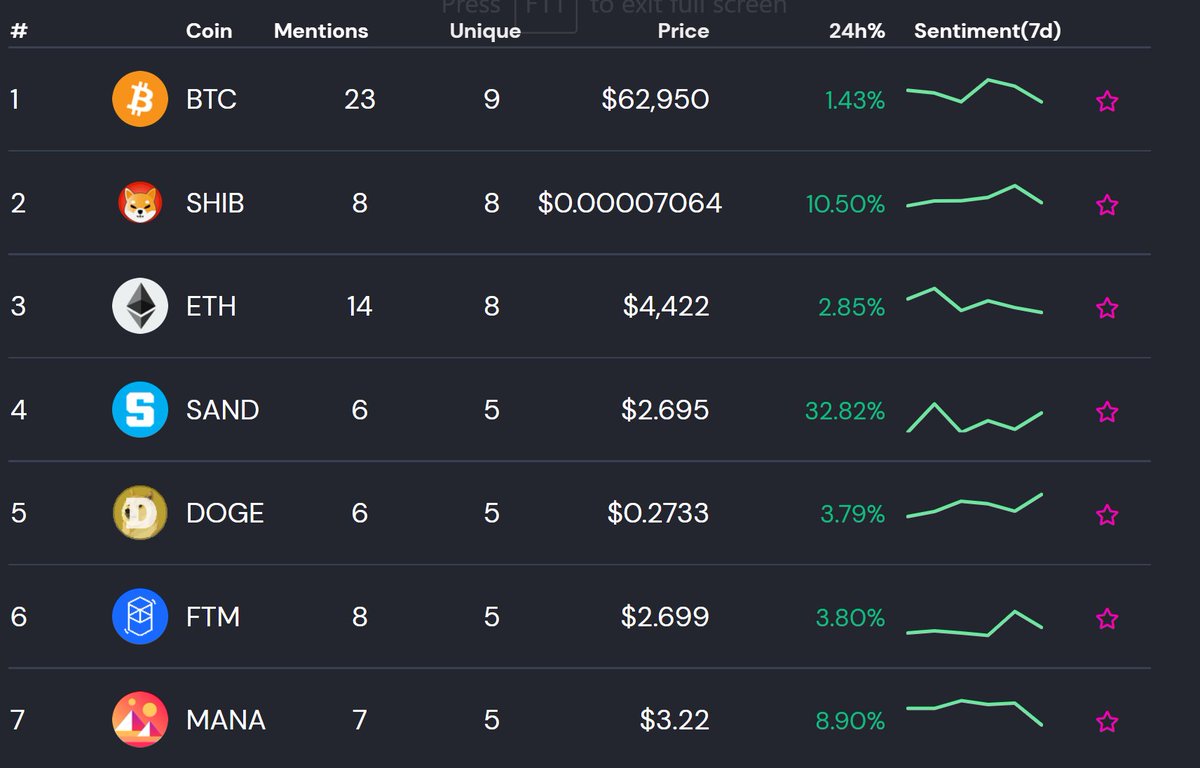Screen dimensions: 1200x768
Task: Click the Shiba Inu coin logo
Action: [x=140, y=204]
